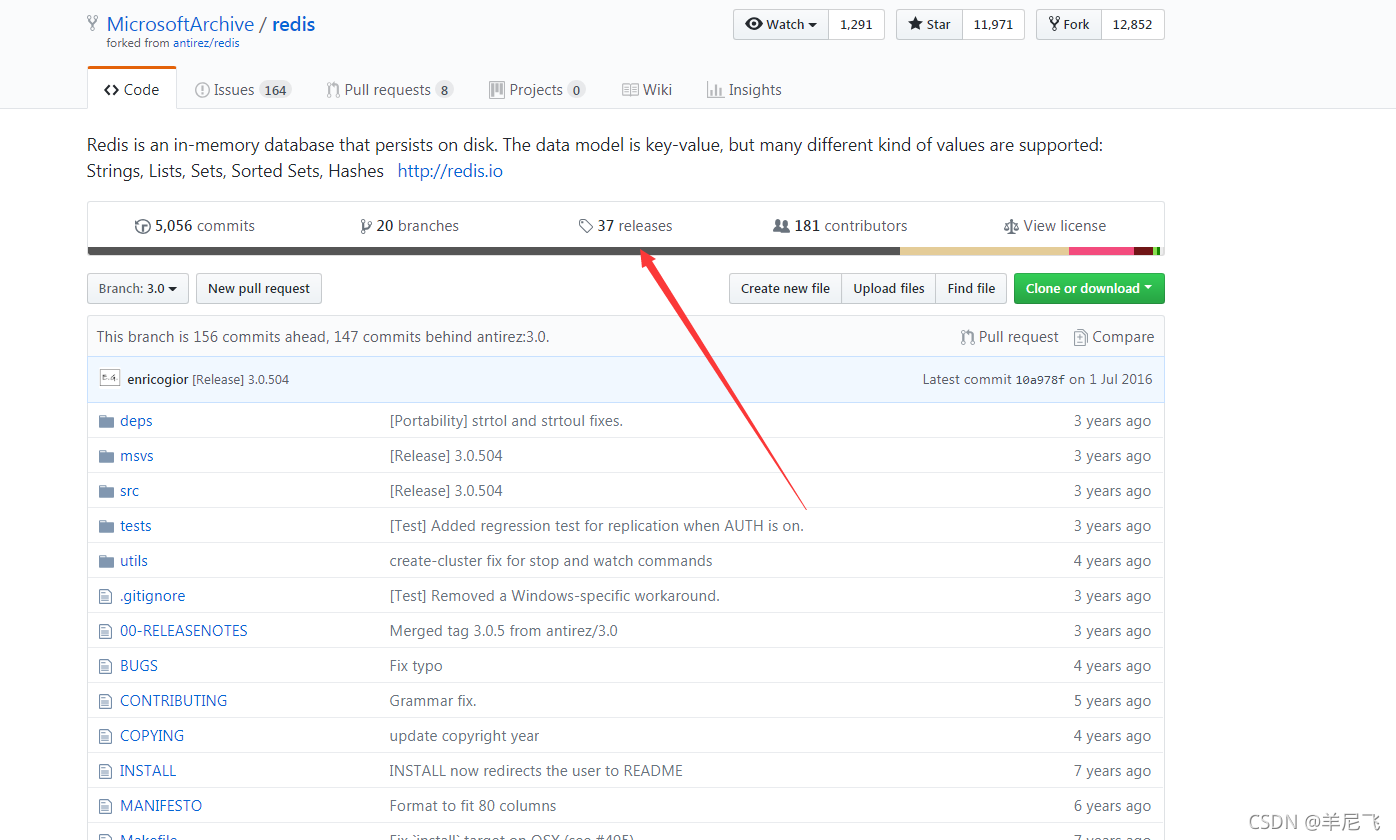Open the MicrosoftArchive owner link

181,24
